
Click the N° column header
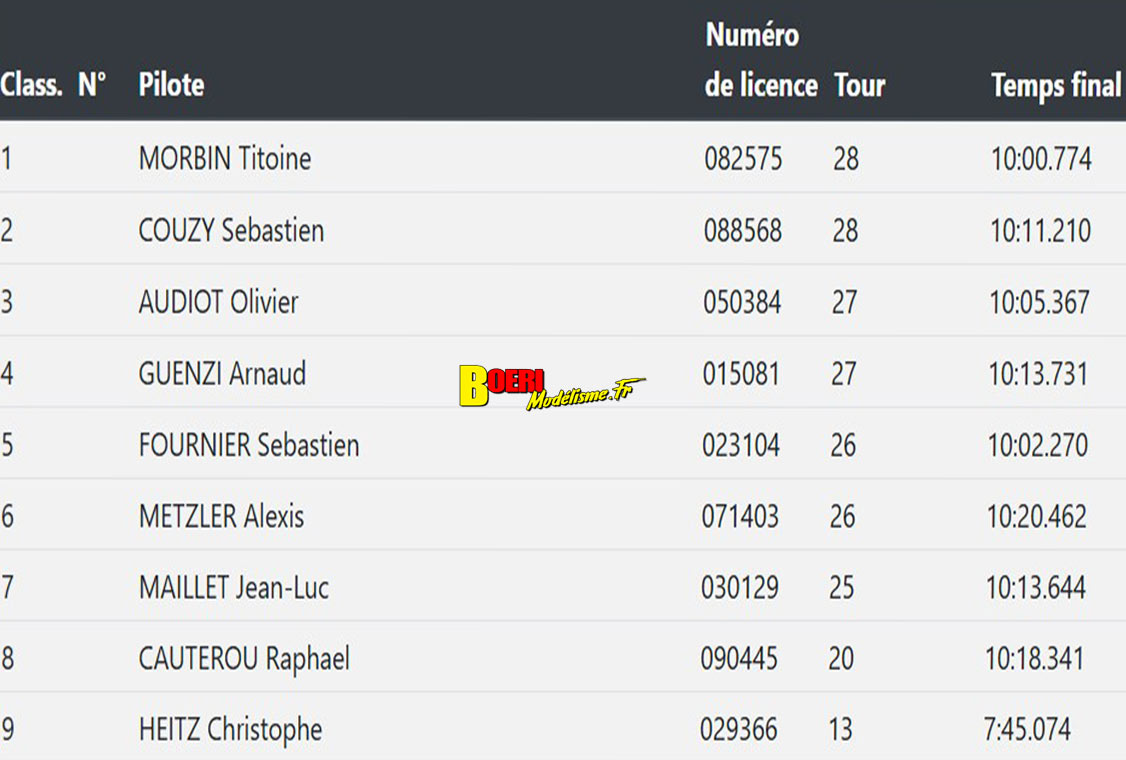pyautogui.click(x=92, y=85)
